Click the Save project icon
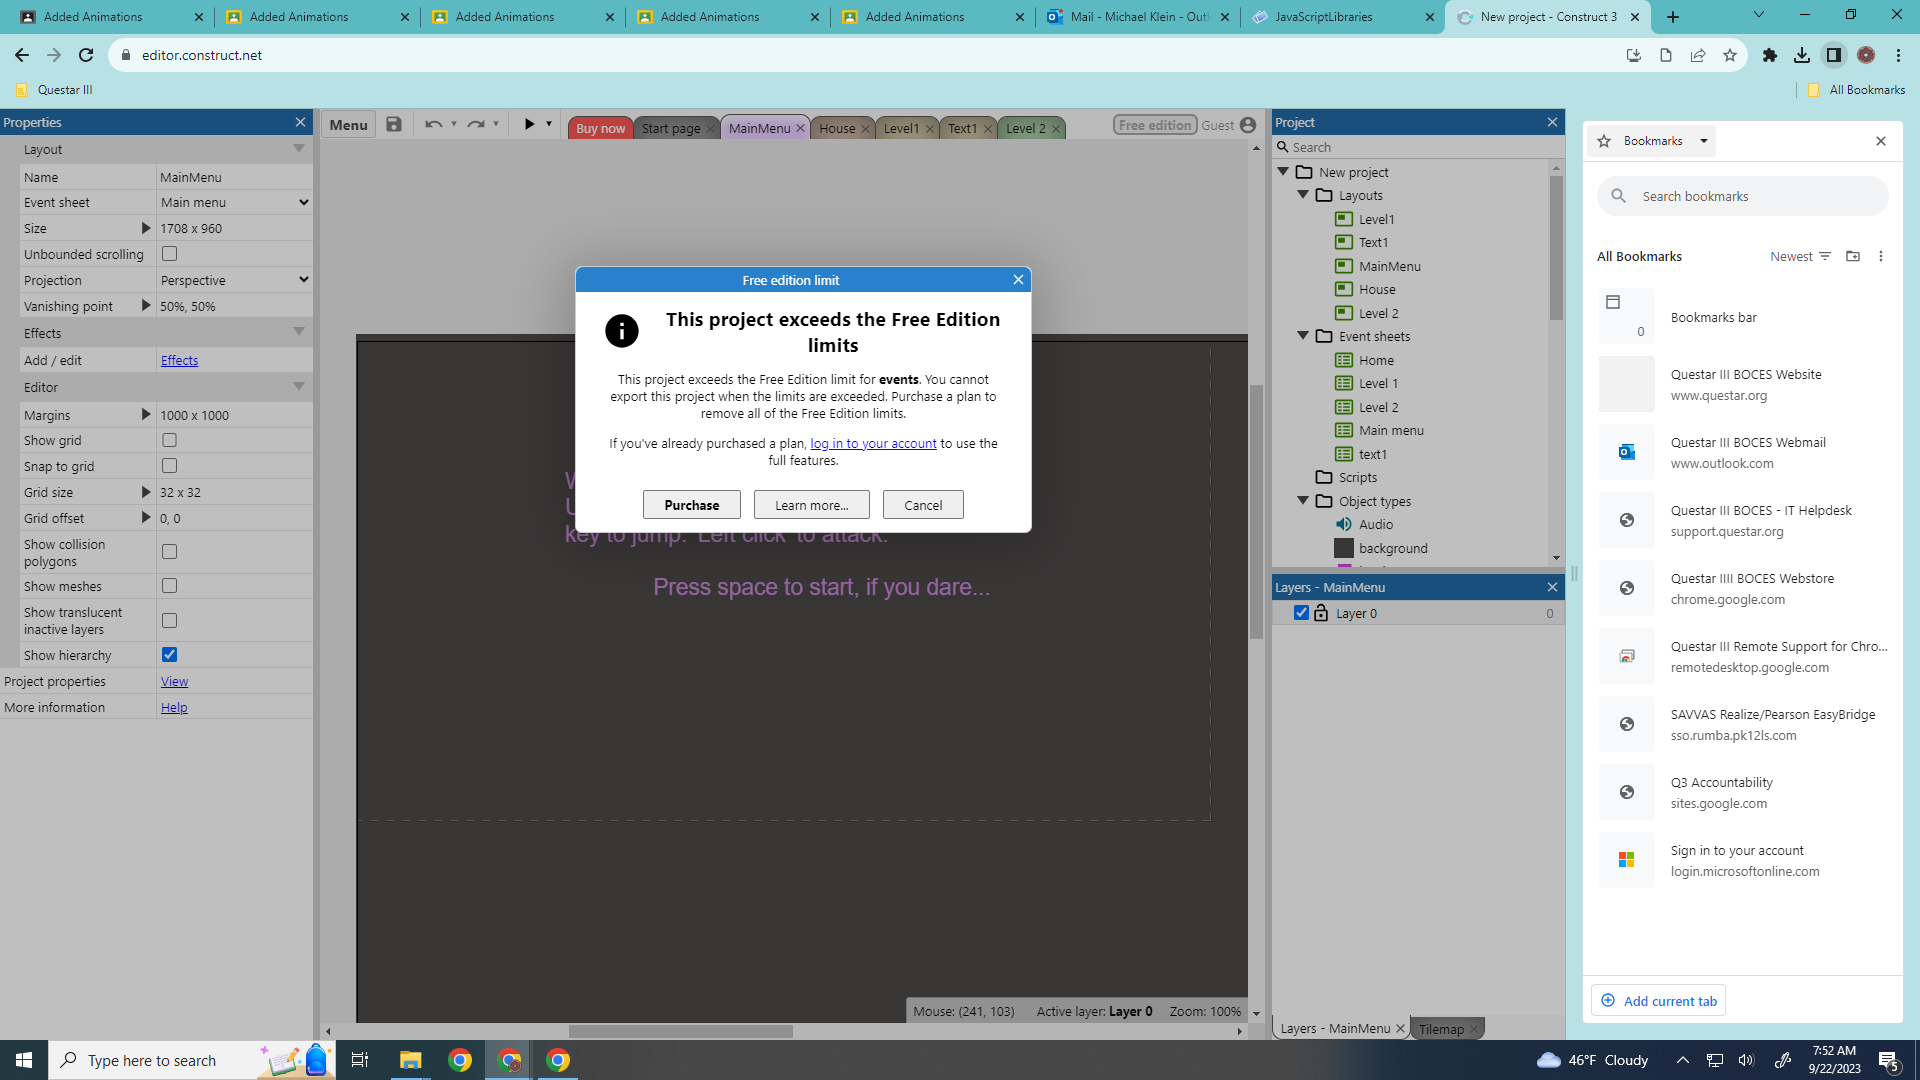The image size is (1920, 1080). point(394,125)
